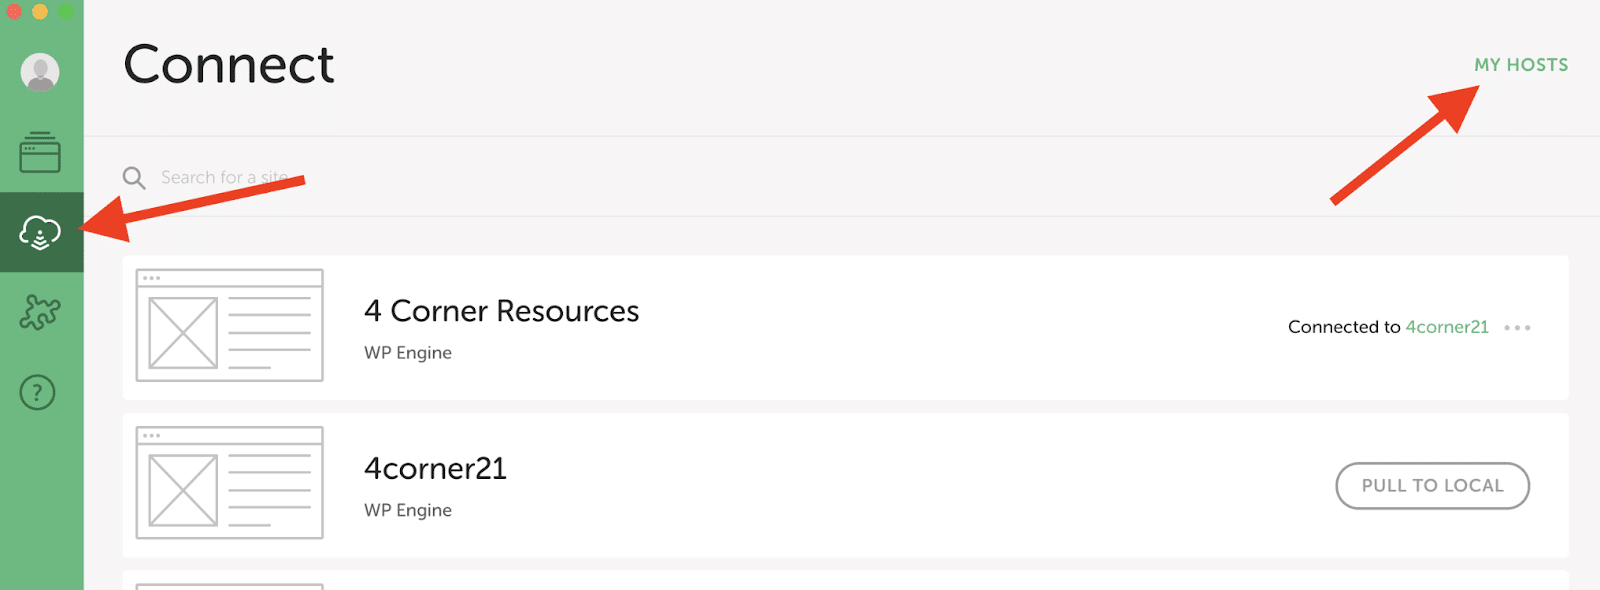Click the 4corner21 site thumbnail
Screen dimensions: 1600x590
click(x=228, y=483)
